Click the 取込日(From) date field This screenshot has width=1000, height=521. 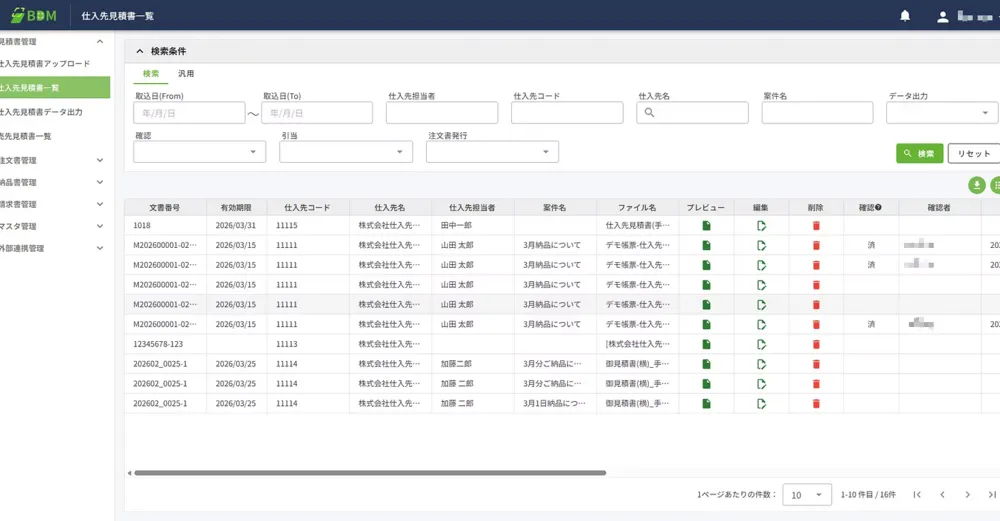pos(189,113)
